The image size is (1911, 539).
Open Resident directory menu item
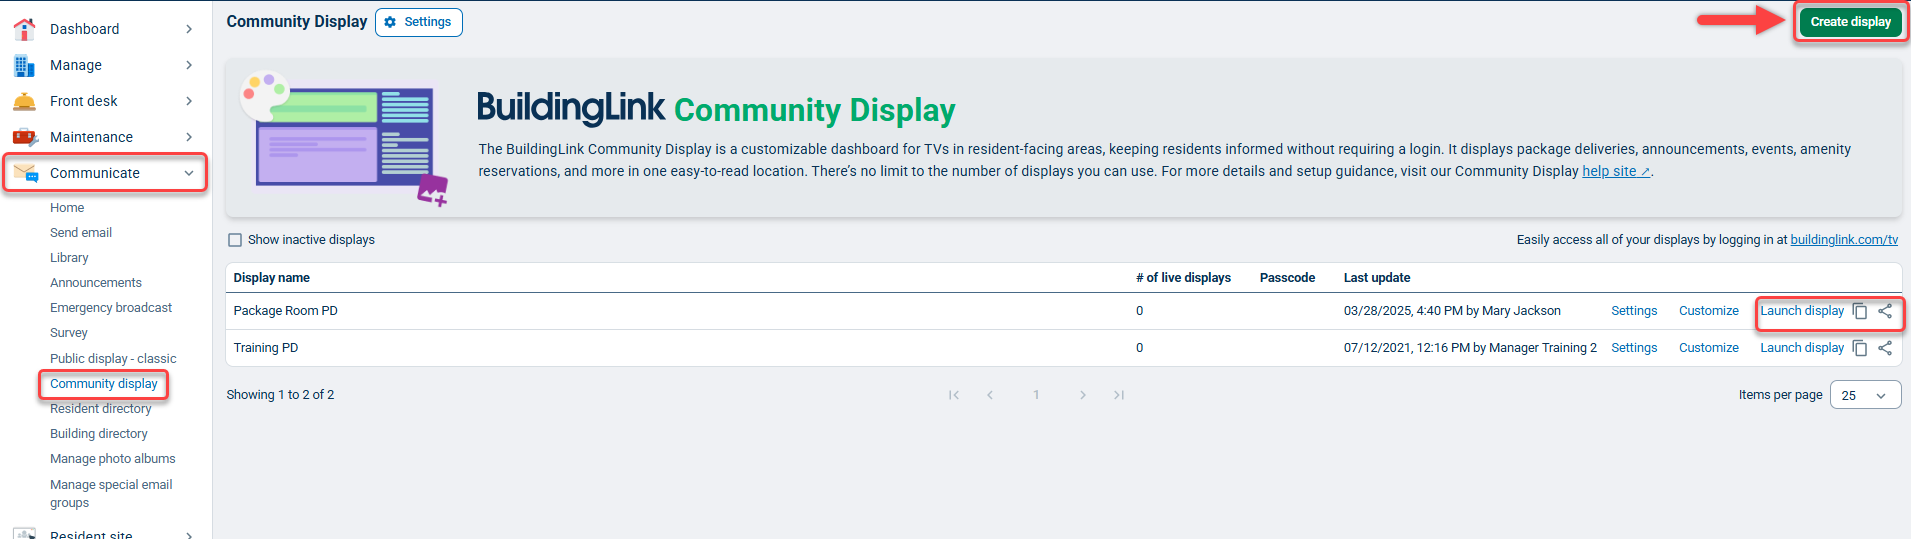[x=101, y=409]
